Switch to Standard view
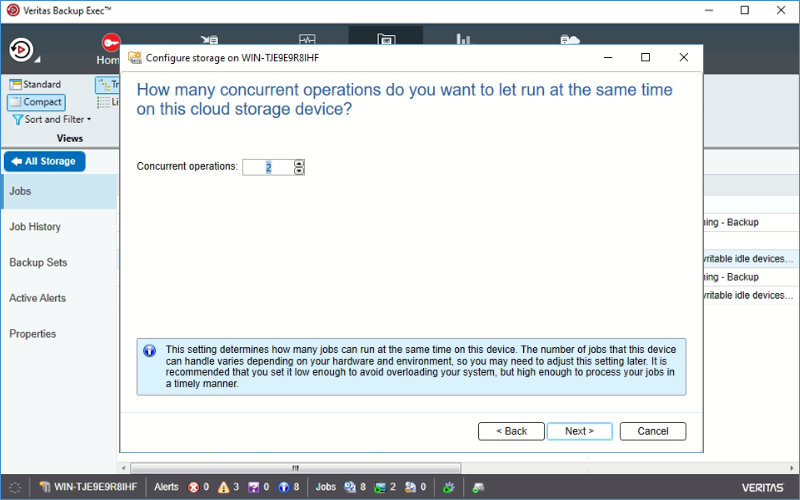The width and height of the screenshot is (800, 500). click(x=35, y=84)
